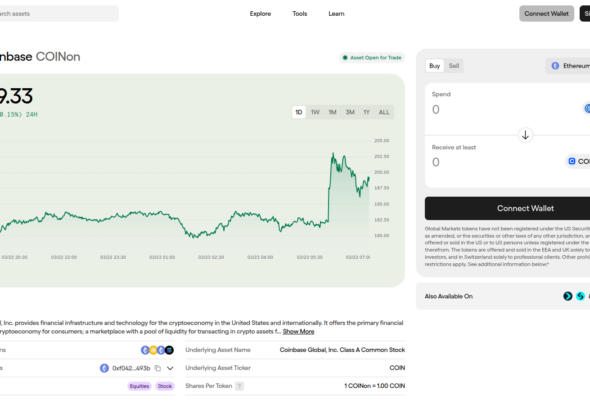Select the 1Y chart range

point(366,112)
